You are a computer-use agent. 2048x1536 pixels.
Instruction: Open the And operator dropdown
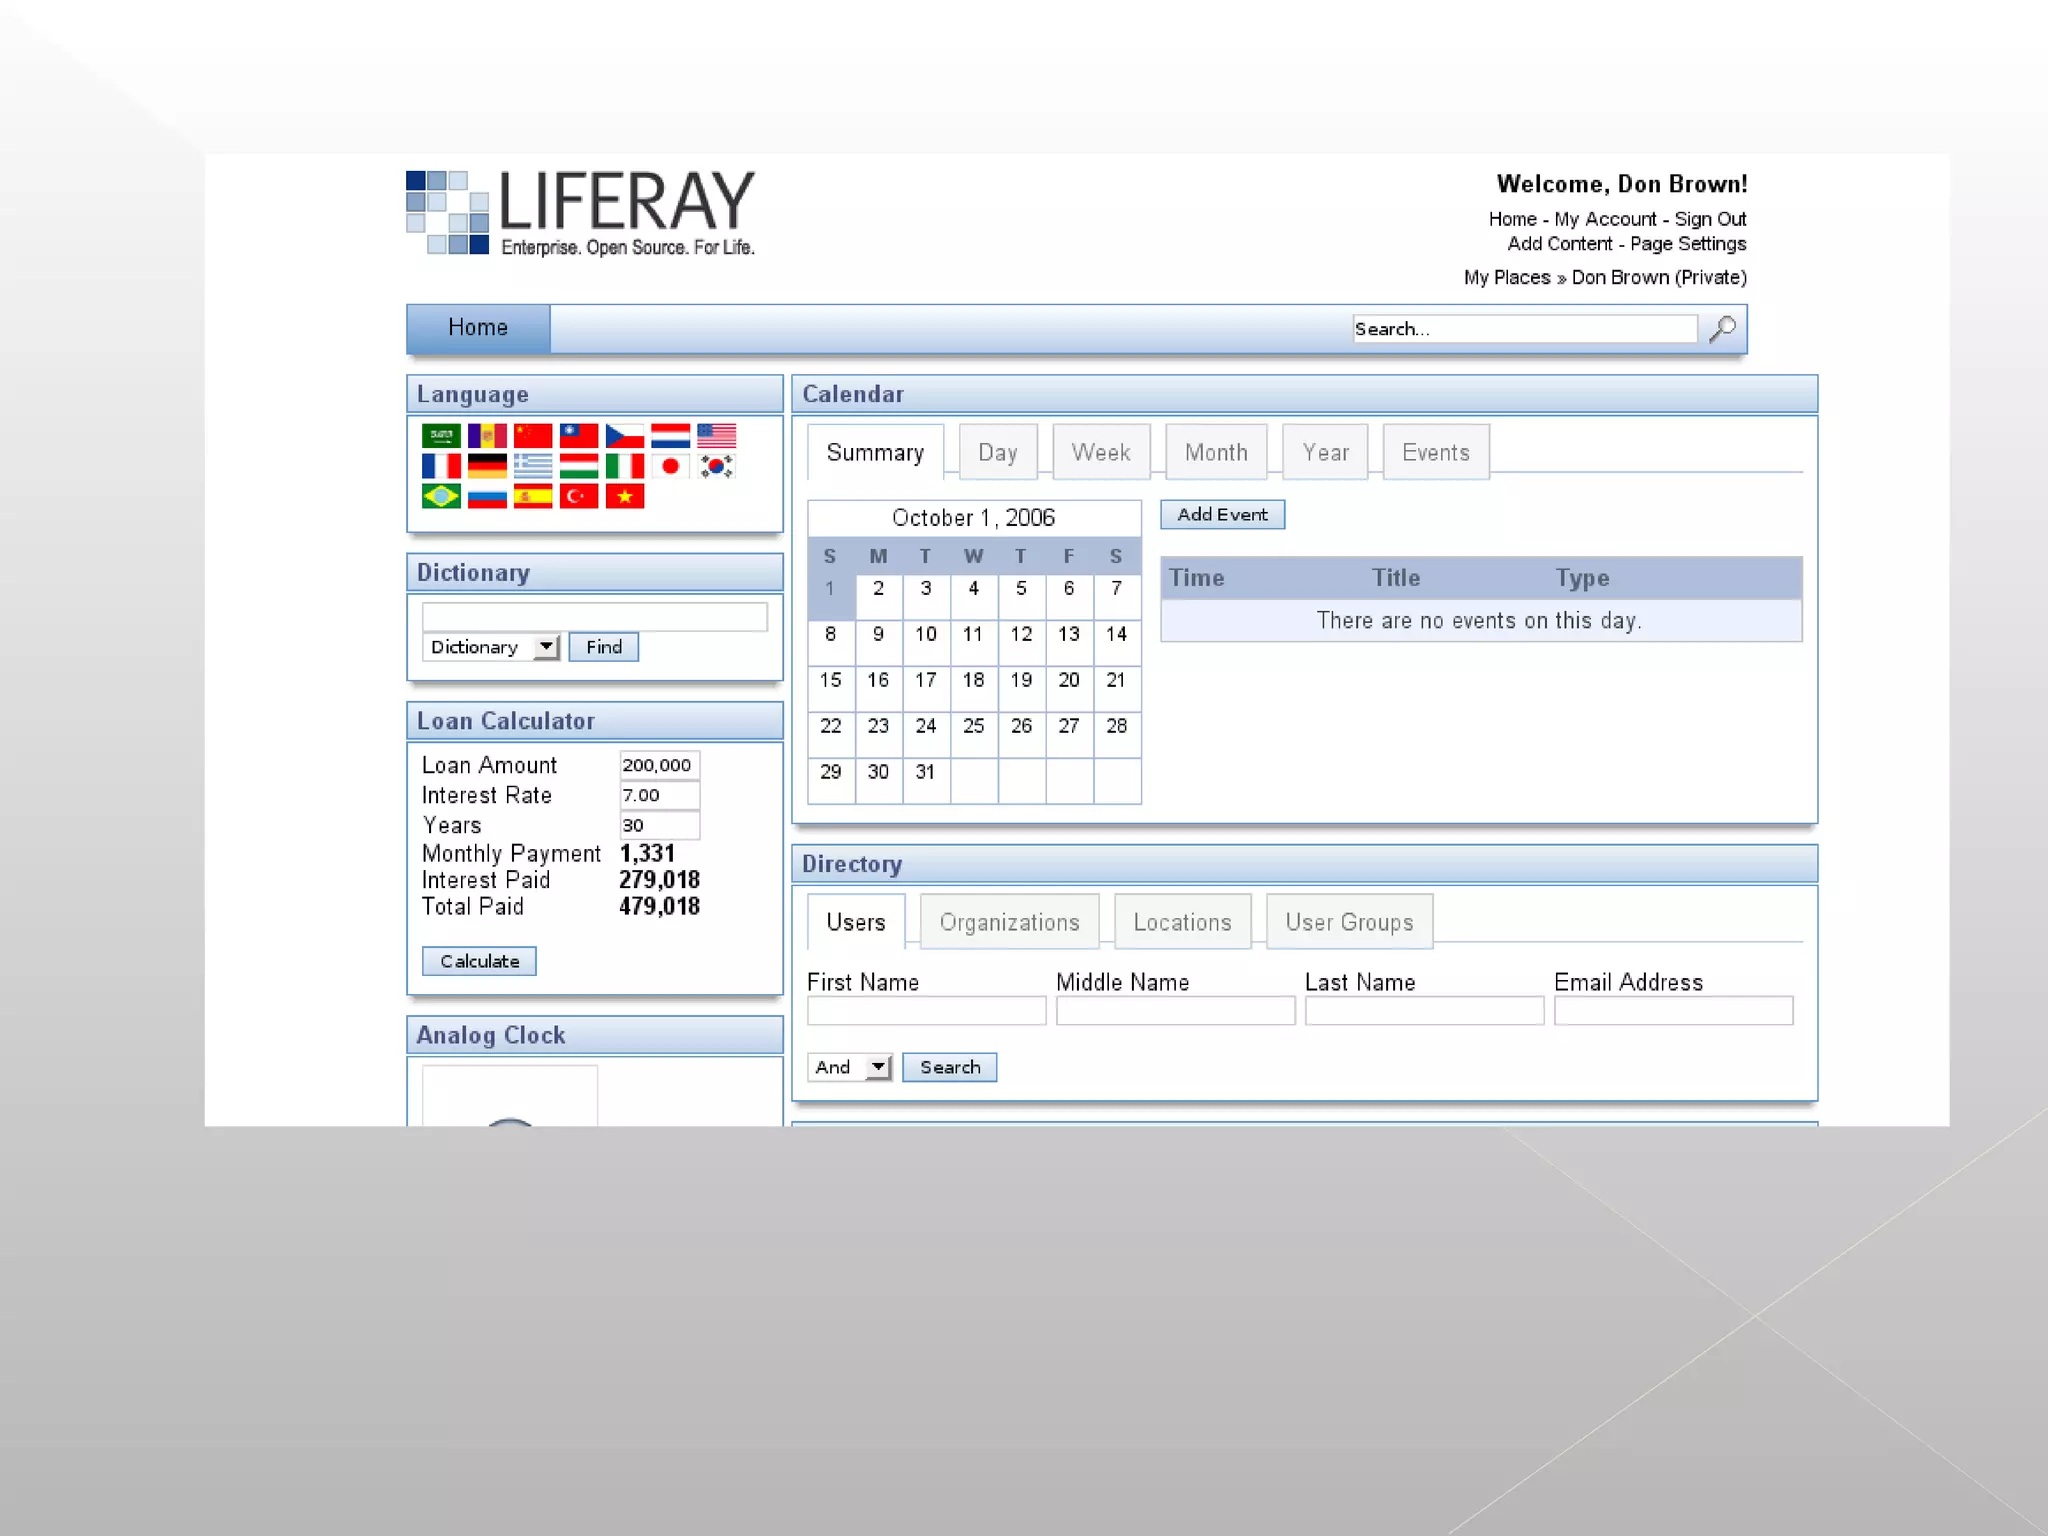coord(849,1067)
